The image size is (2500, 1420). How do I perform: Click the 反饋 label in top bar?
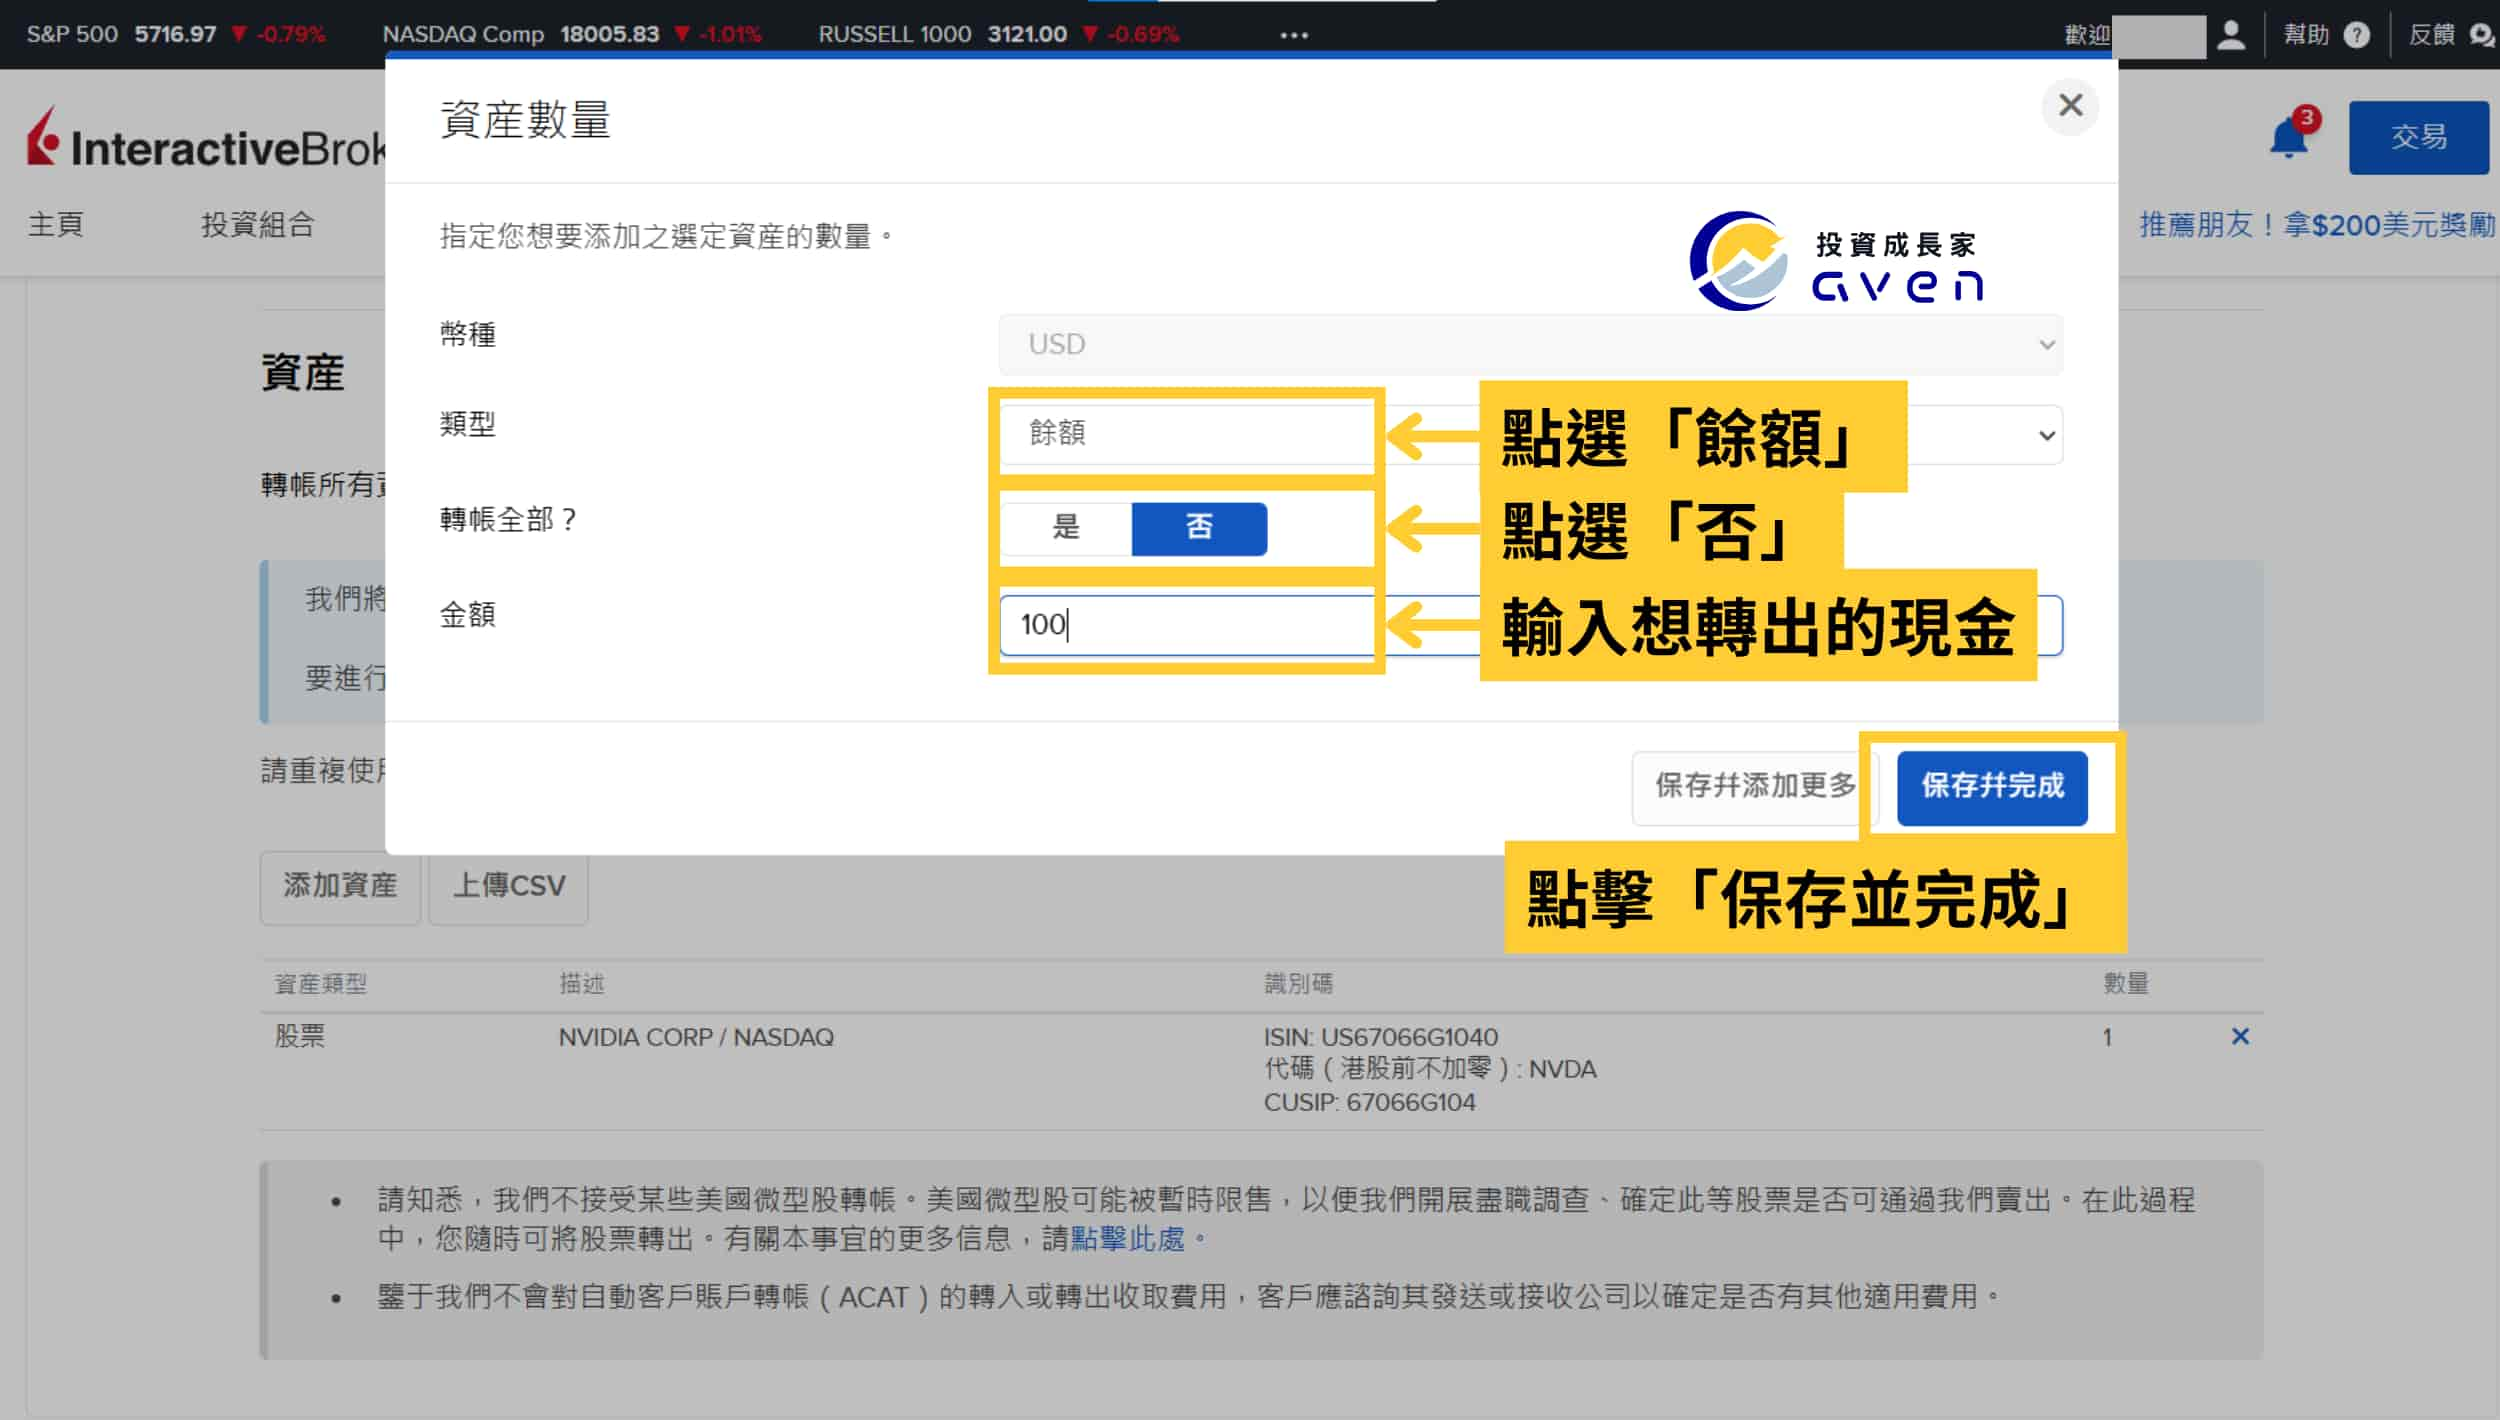[2431, 35]
